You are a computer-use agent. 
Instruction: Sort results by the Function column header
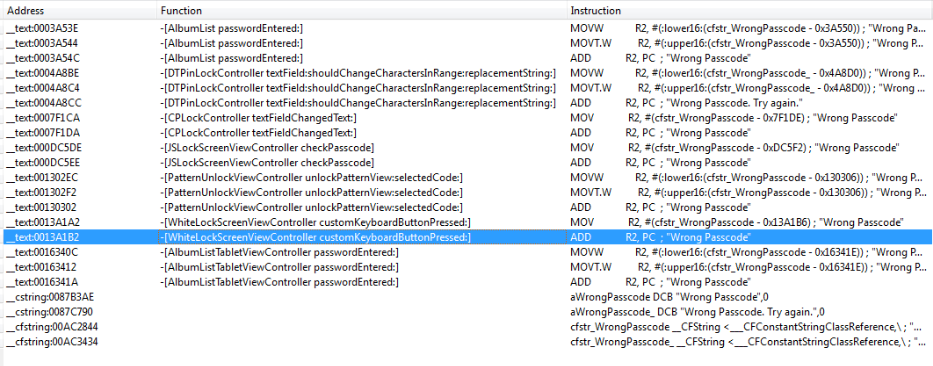(x=362, y=11)
